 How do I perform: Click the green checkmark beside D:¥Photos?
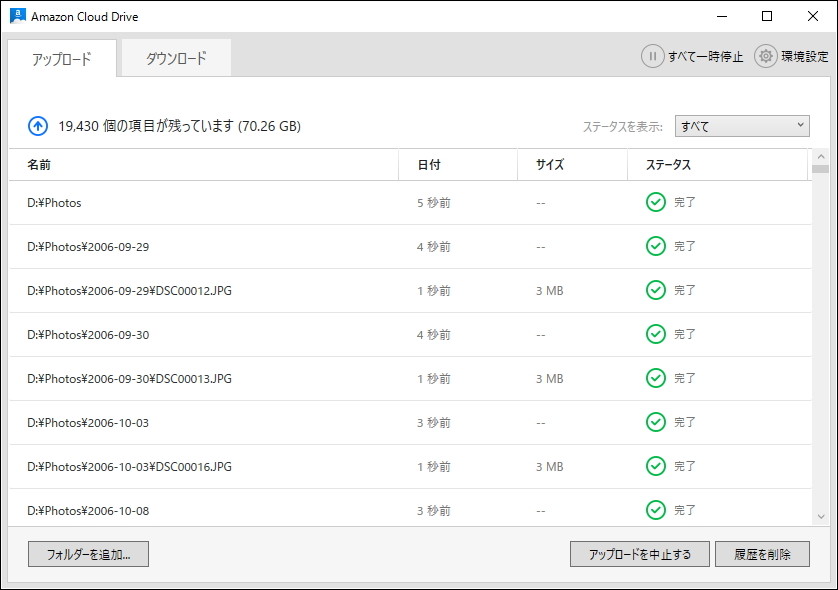(656, 202)
